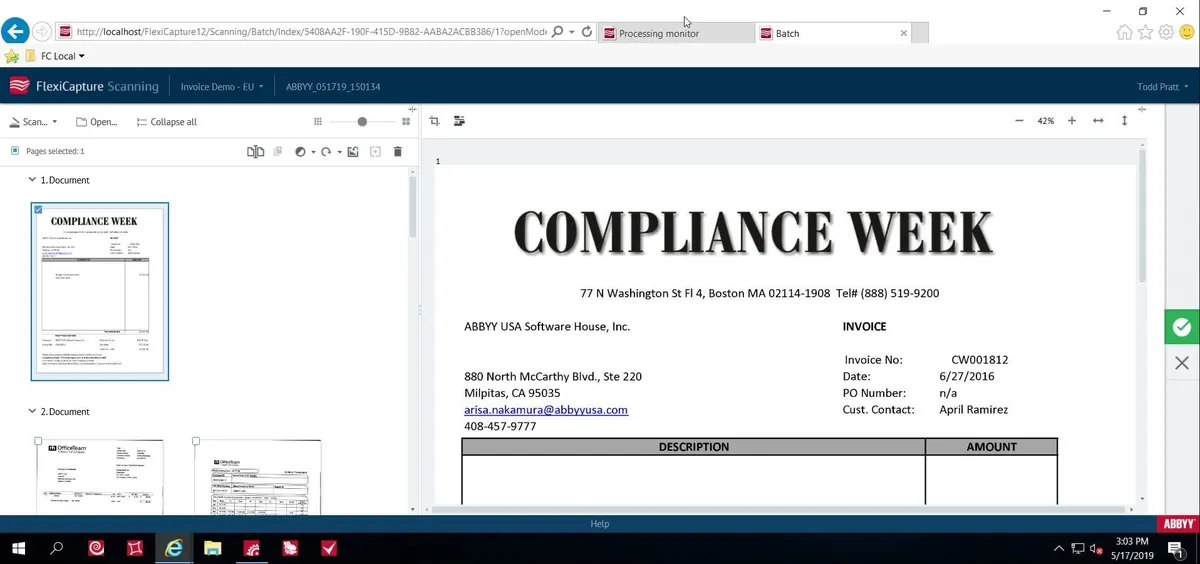Fit page to height icon
This screenshot has height=564, width=1200.
click(1124, 120)
